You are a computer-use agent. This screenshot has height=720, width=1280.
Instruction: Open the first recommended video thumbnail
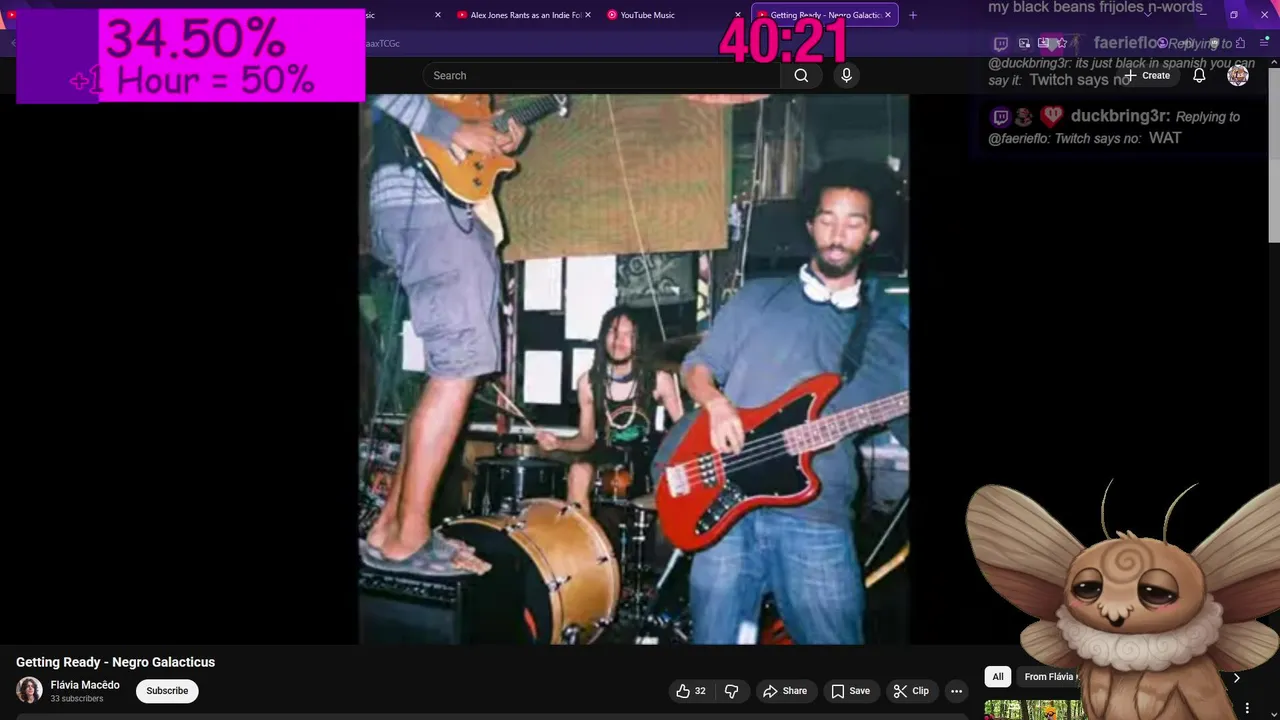point(1035,710)
